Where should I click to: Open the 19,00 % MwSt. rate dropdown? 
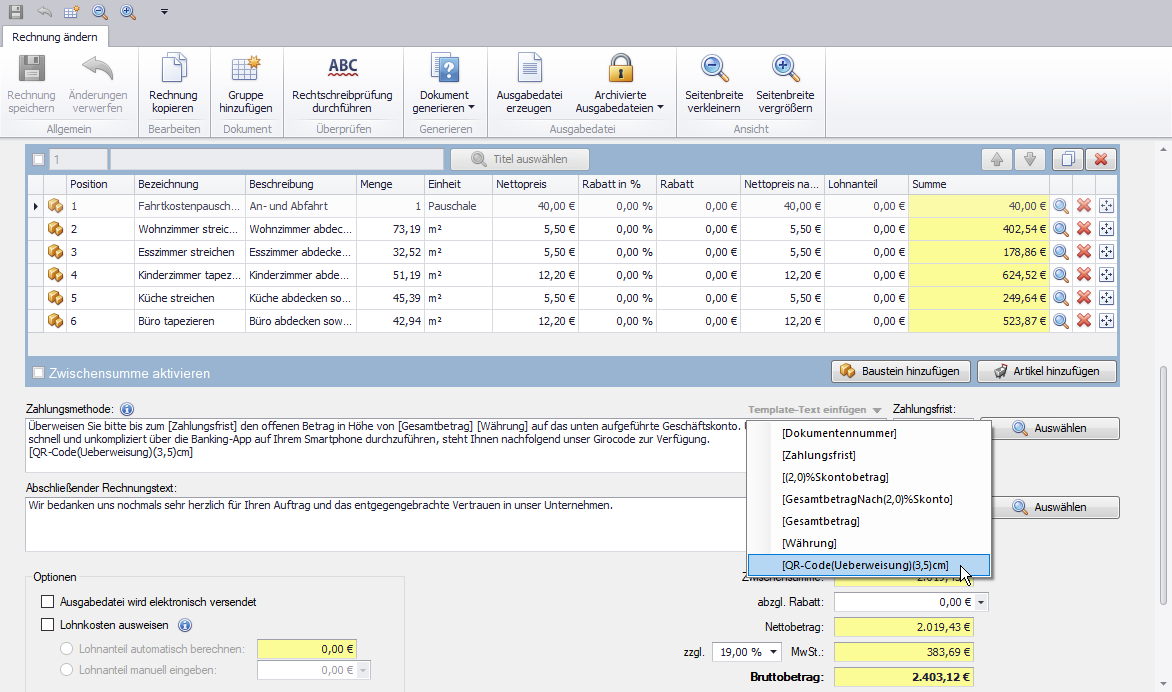click(x=773, y=652)
